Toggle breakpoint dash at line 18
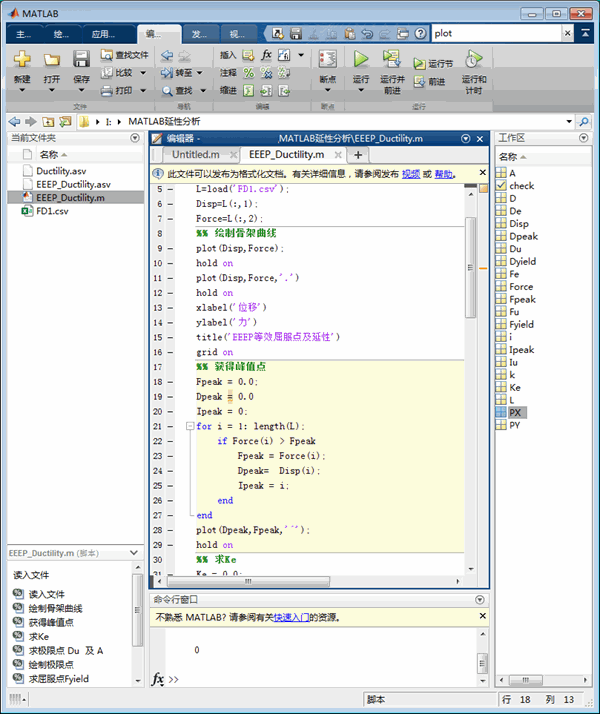Screen dimensions: 600x714 pyautogui.click(x=170, y=382)
